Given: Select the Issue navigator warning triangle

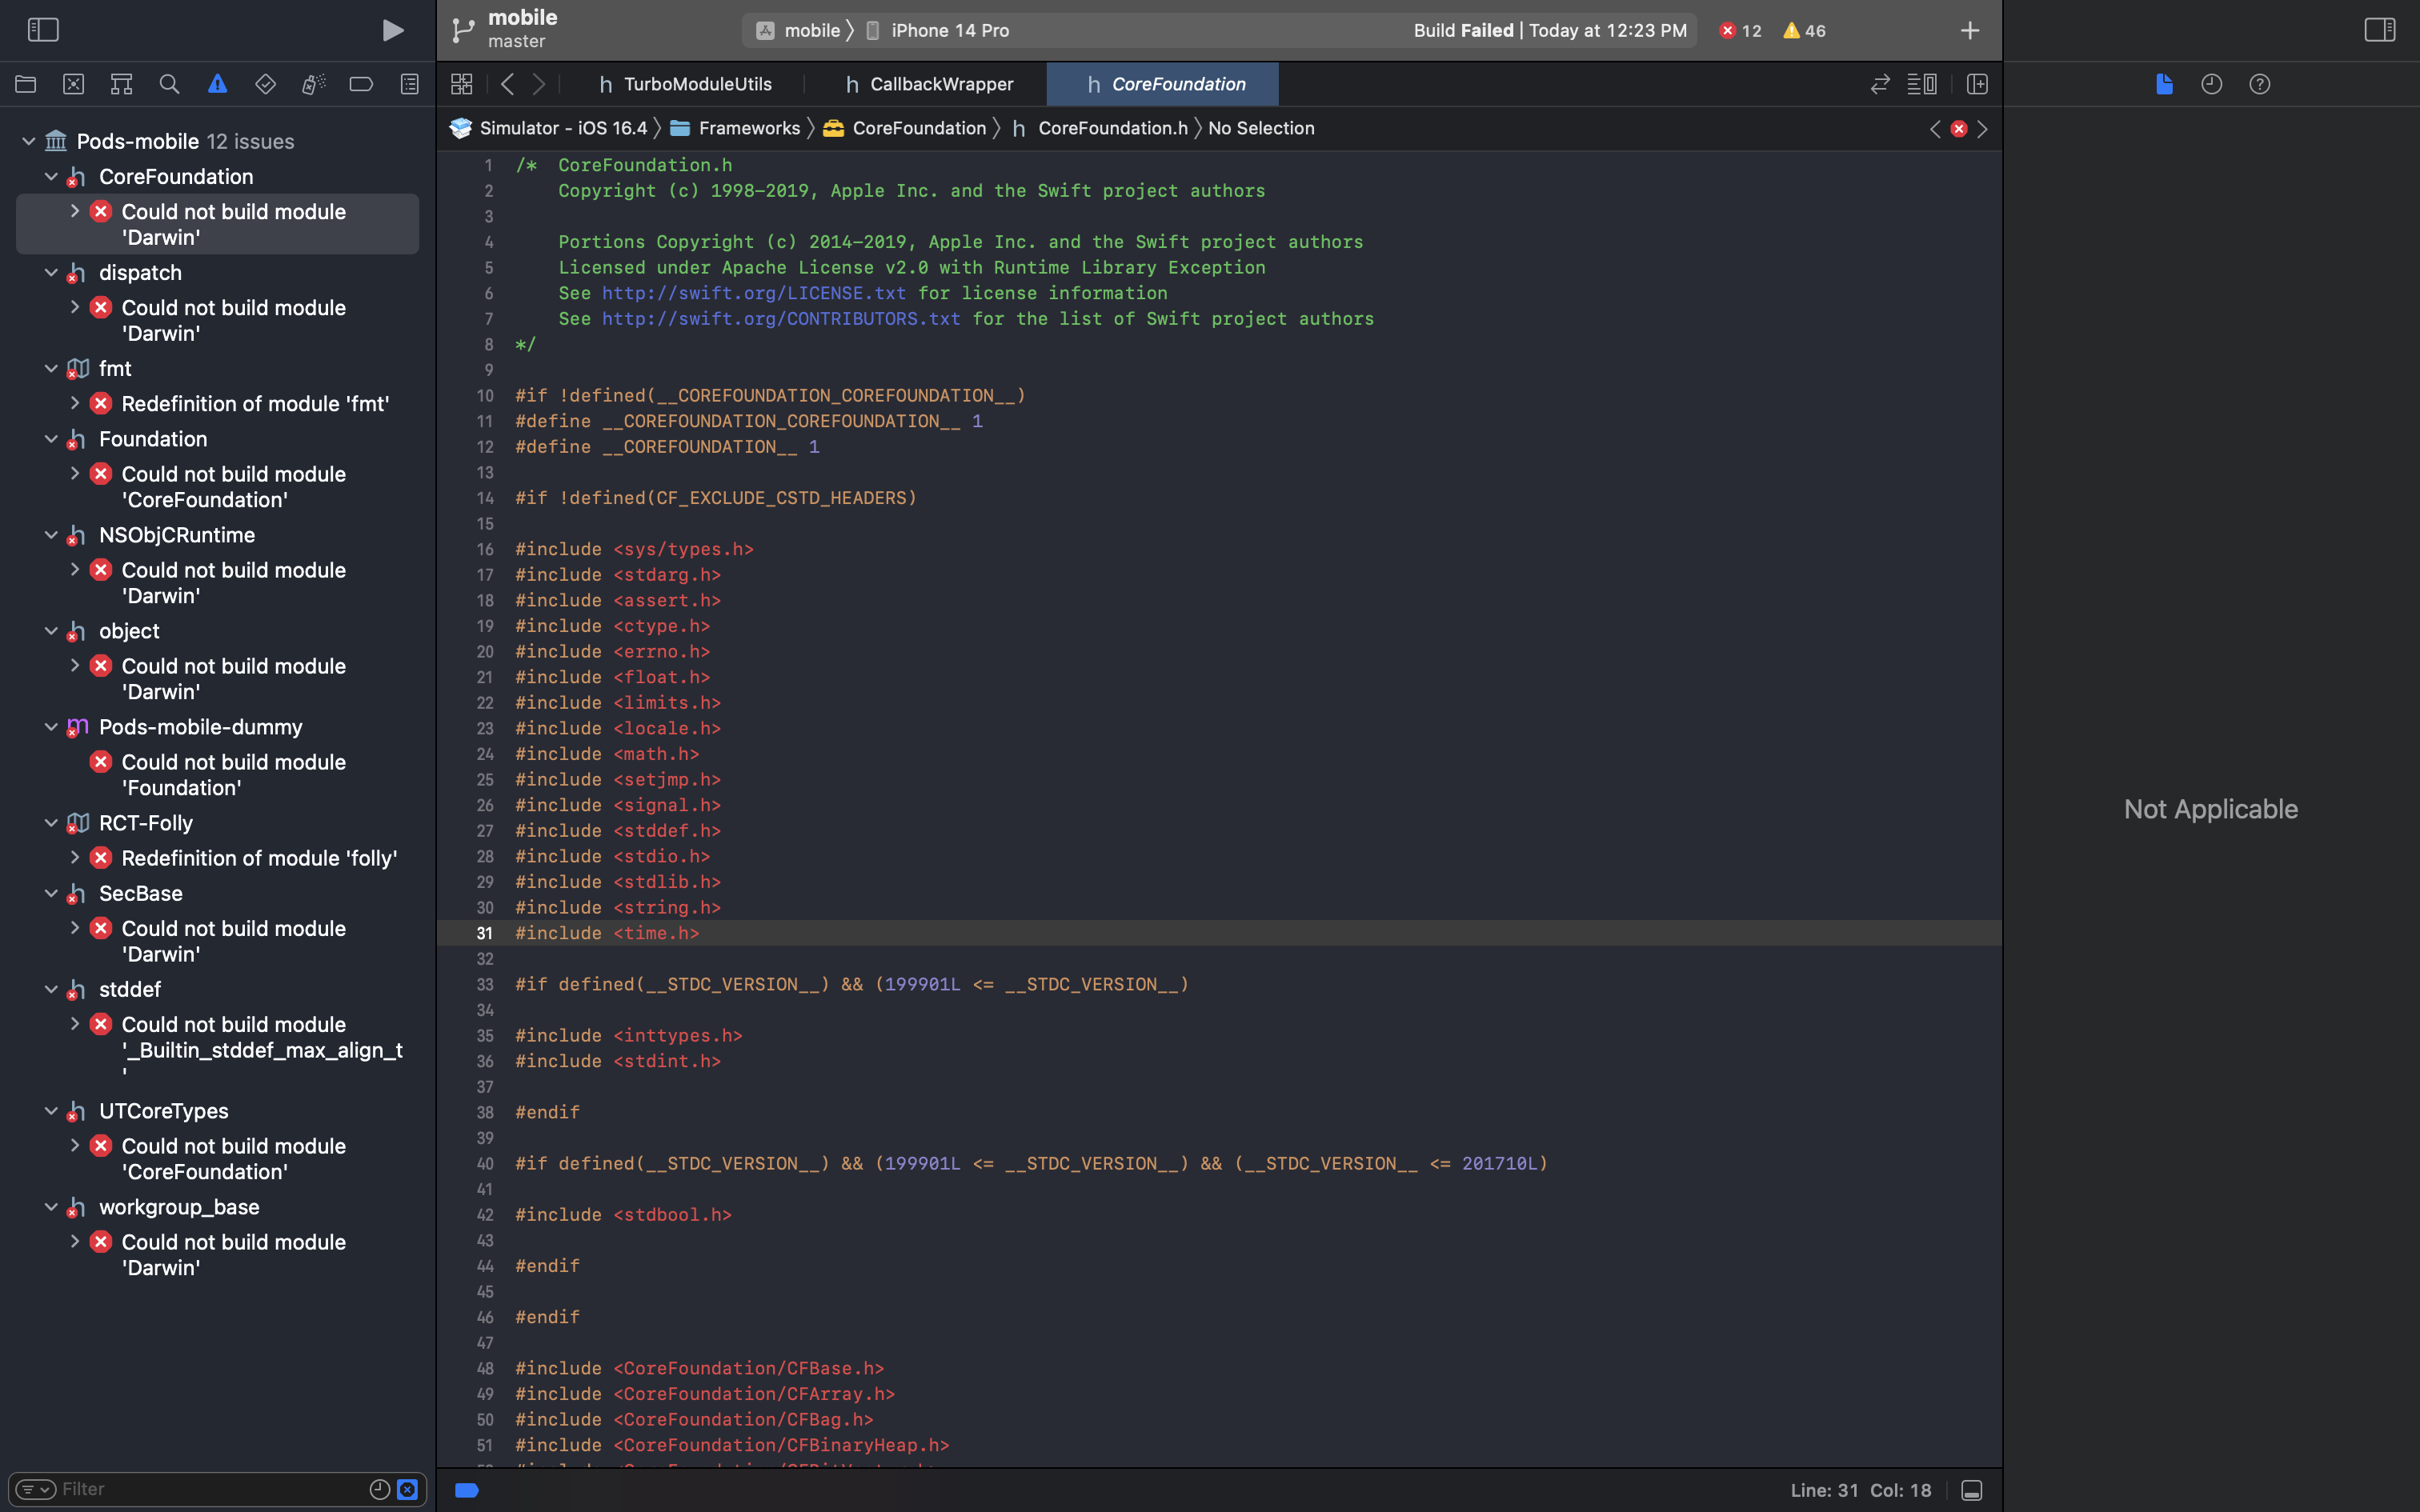Looking at the screenshot, I should pyautogui.click(x=218, y=84).
